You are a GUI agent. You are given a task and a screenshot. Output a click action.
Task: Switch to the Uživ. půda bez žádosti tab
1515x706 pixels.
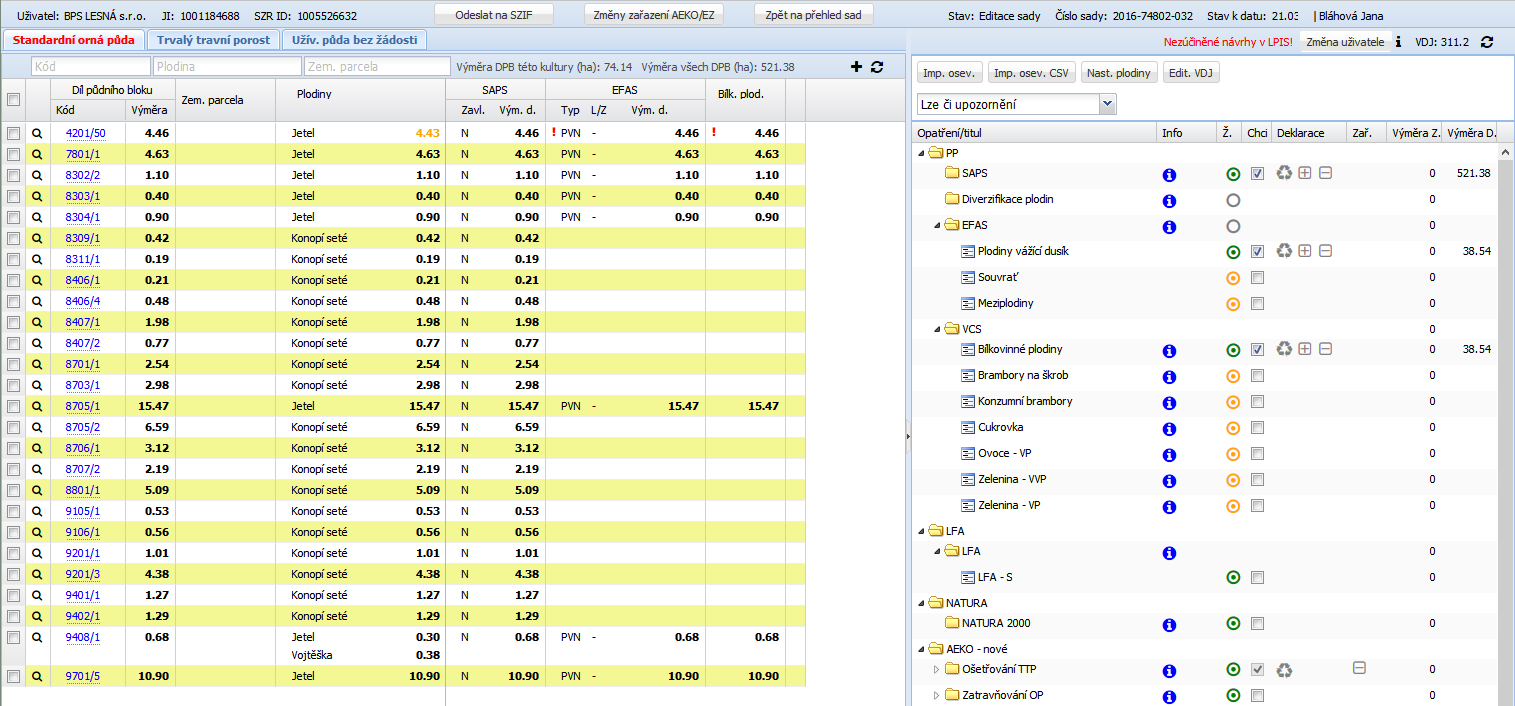(x=354, y=40)
